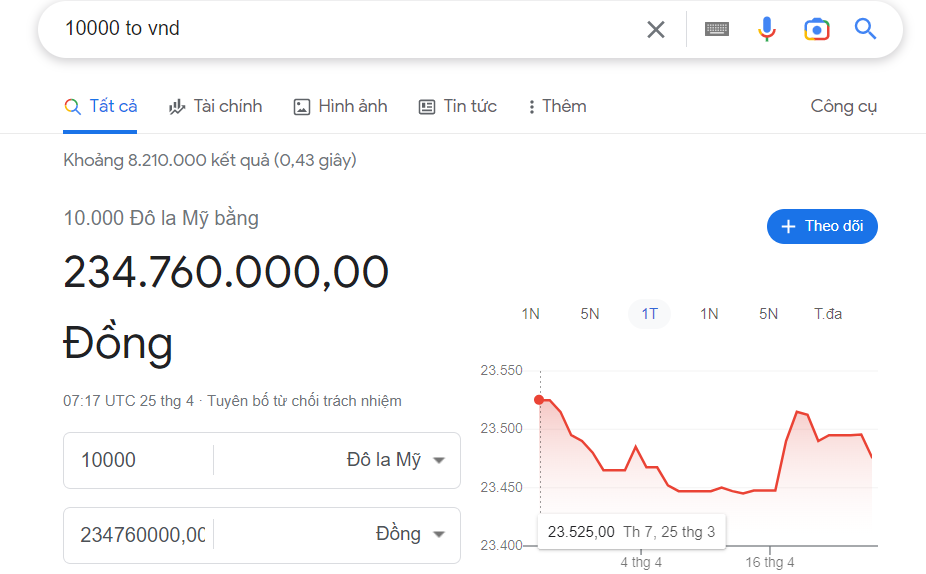
Task: Clear the search box with X icon
Action: [655, 29]
